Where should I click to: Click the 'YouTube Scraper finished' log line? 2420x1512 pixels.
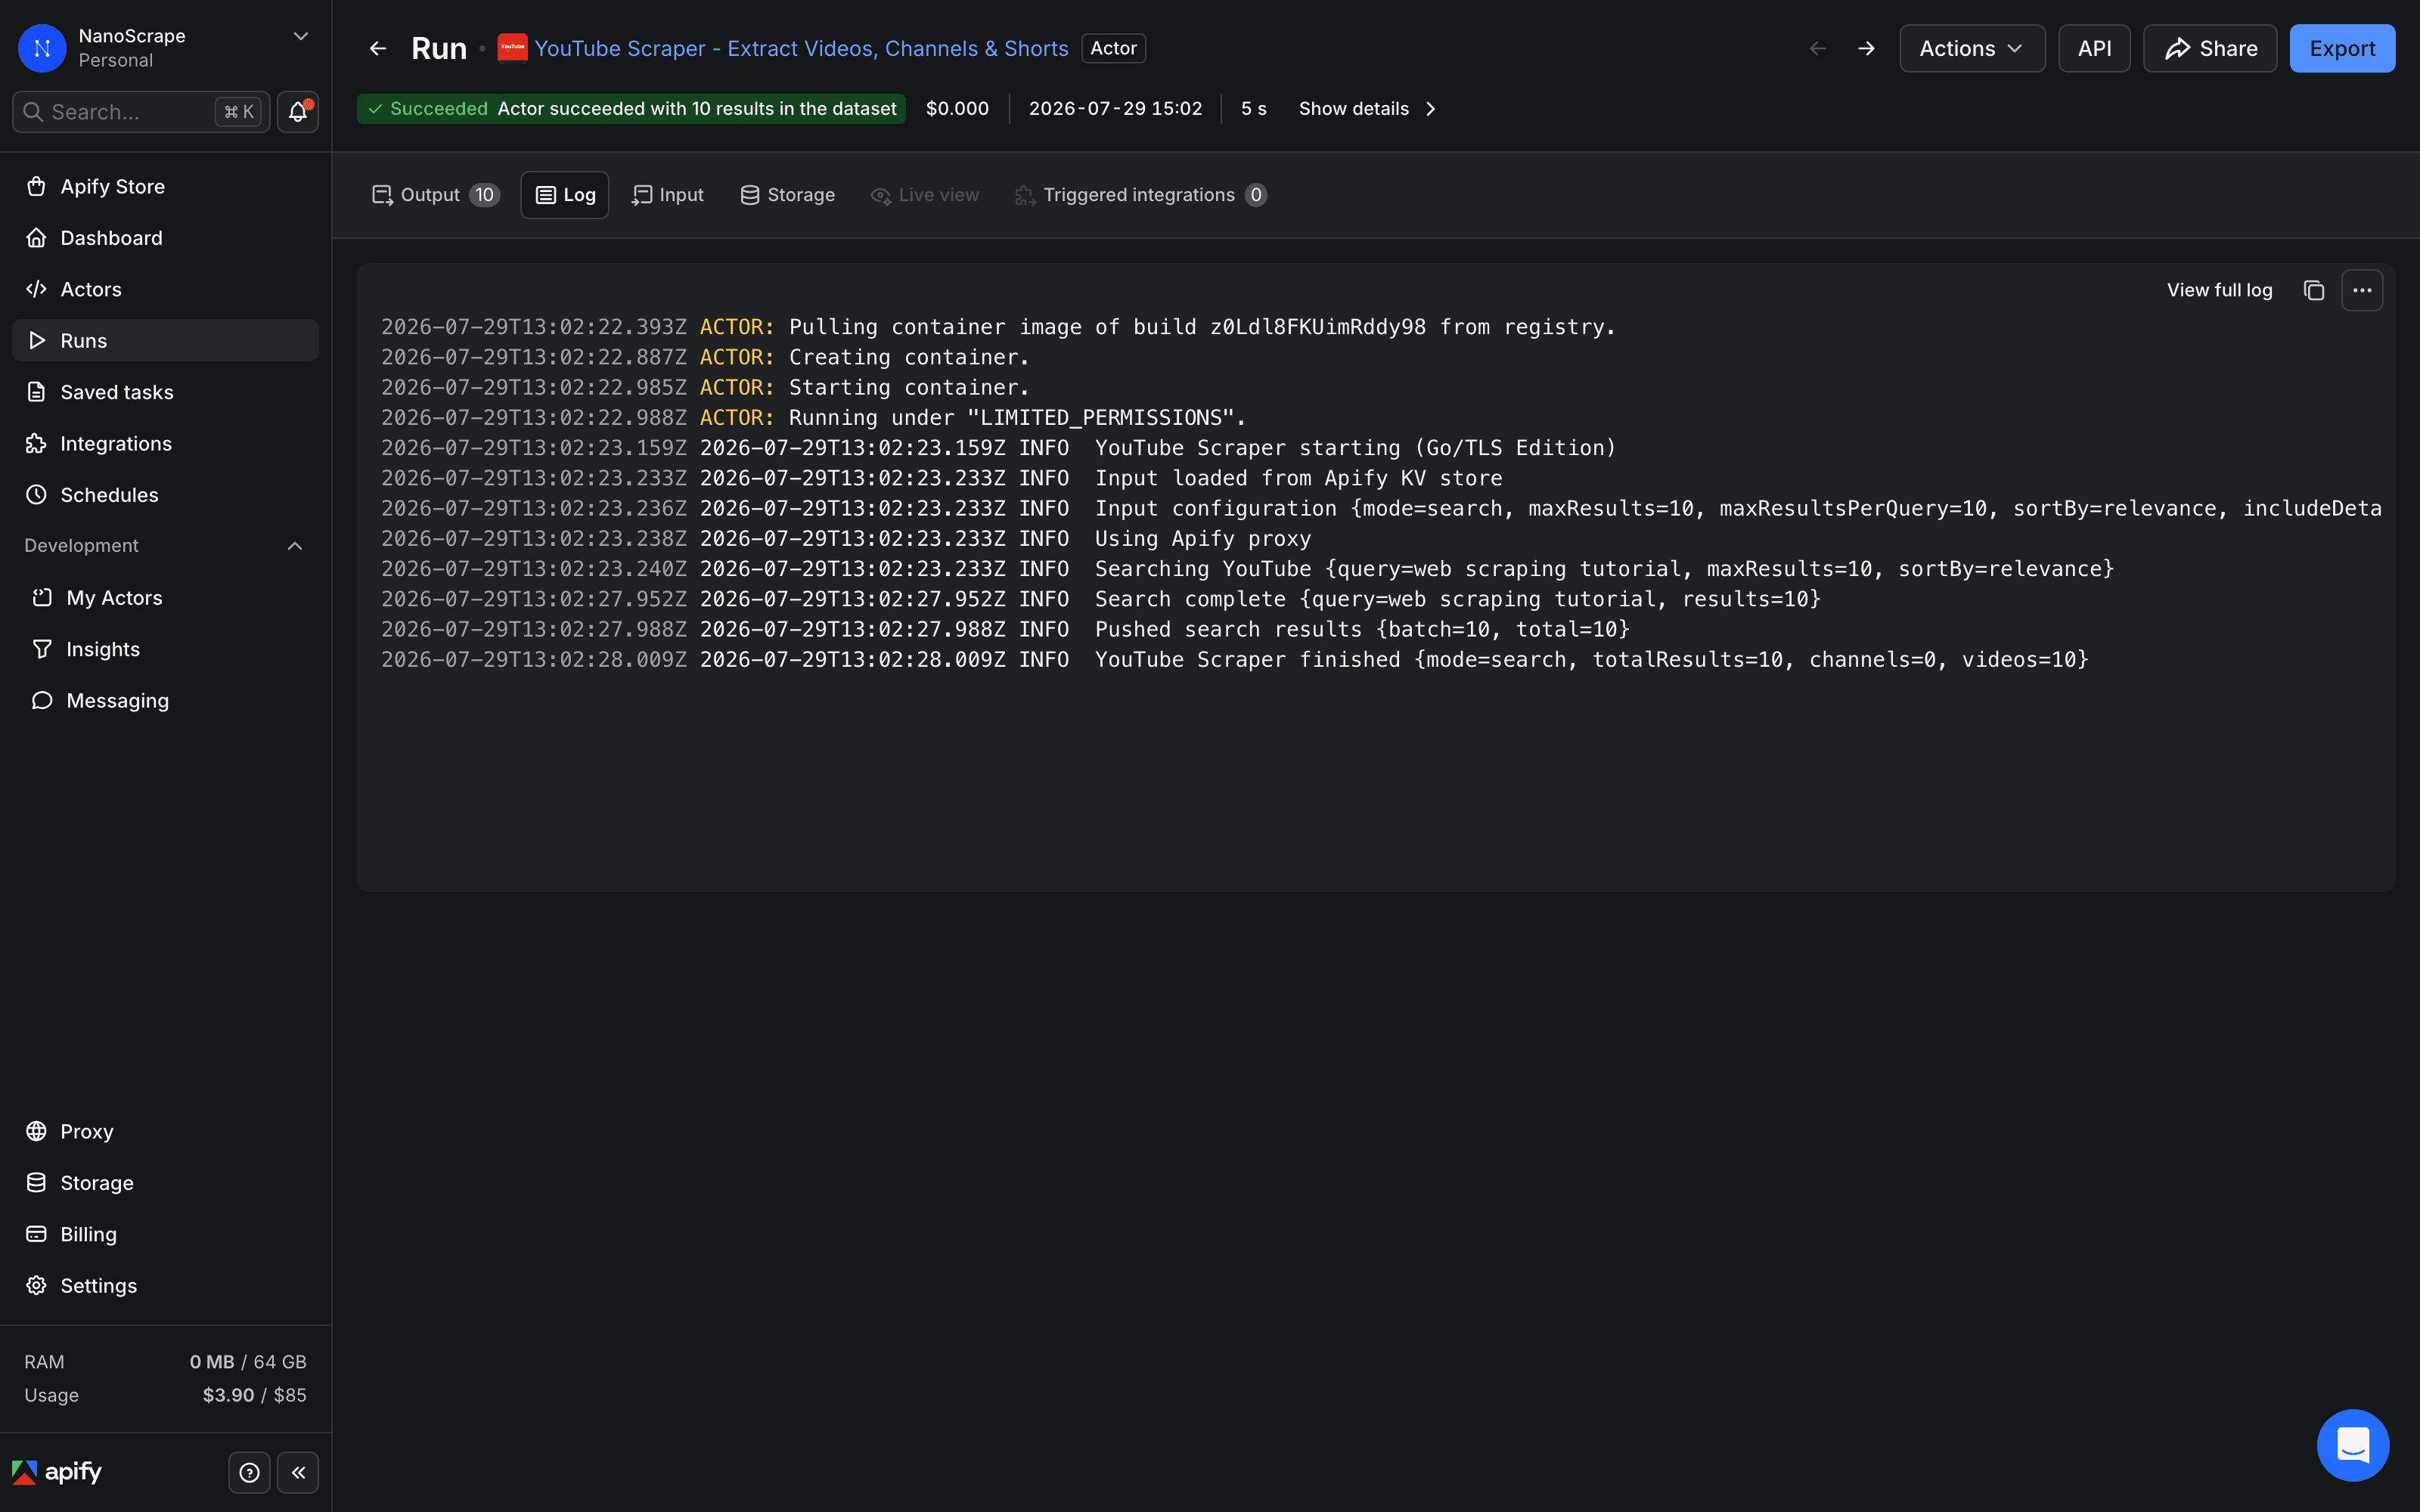[x=1235, y=659]
